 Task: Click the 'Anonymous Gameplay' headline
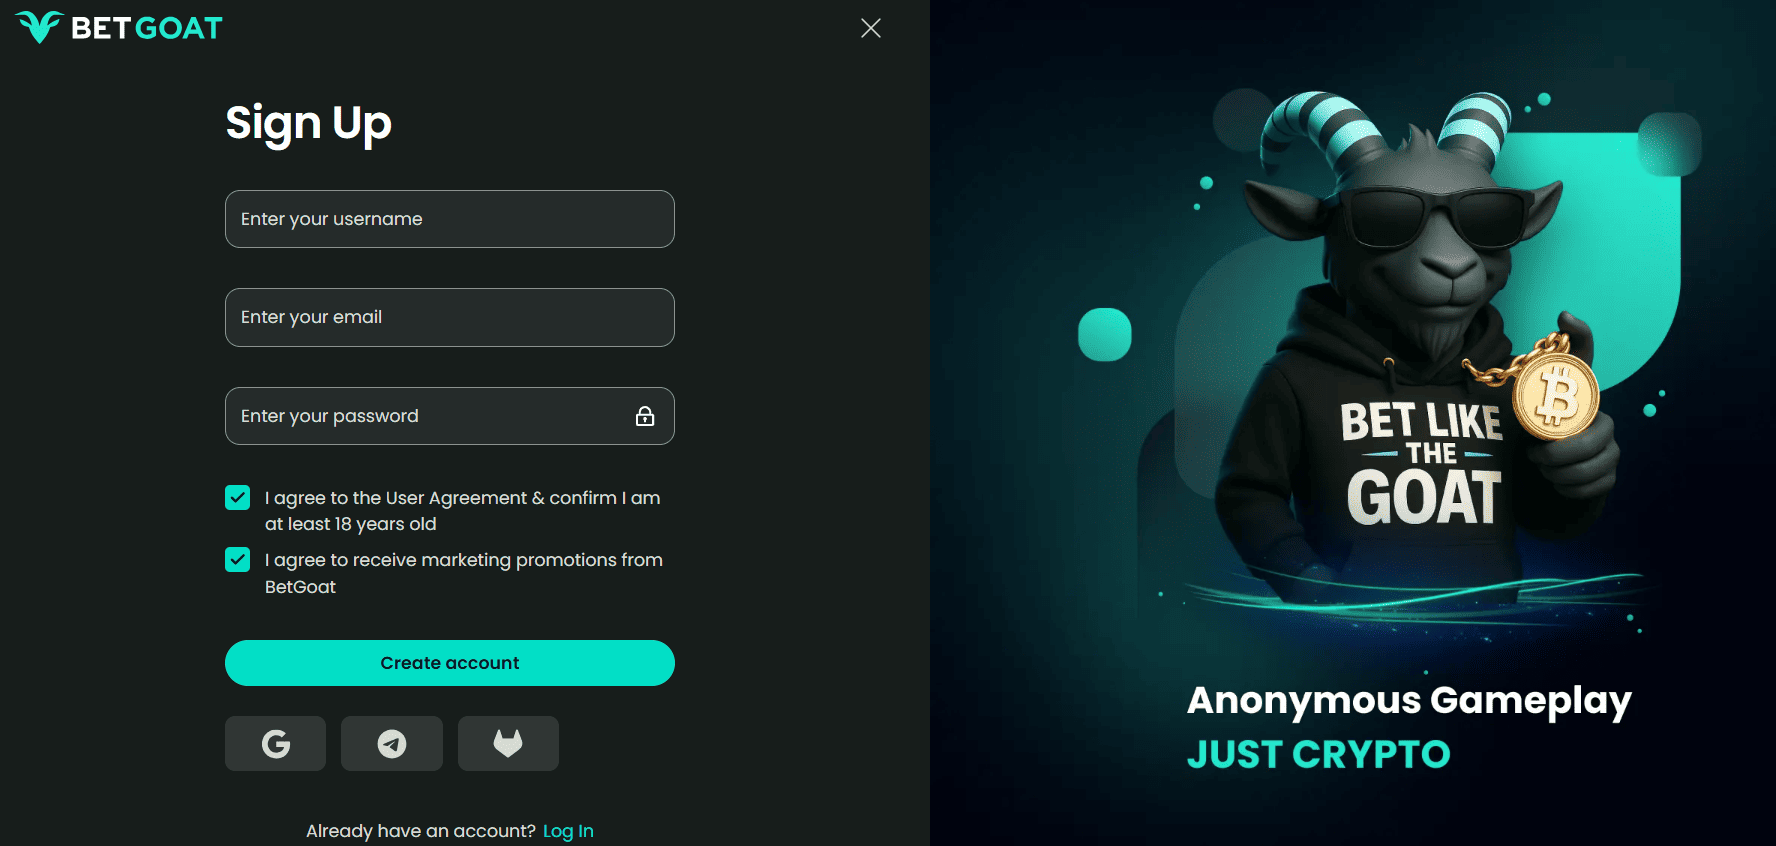tap(1409, 701)
